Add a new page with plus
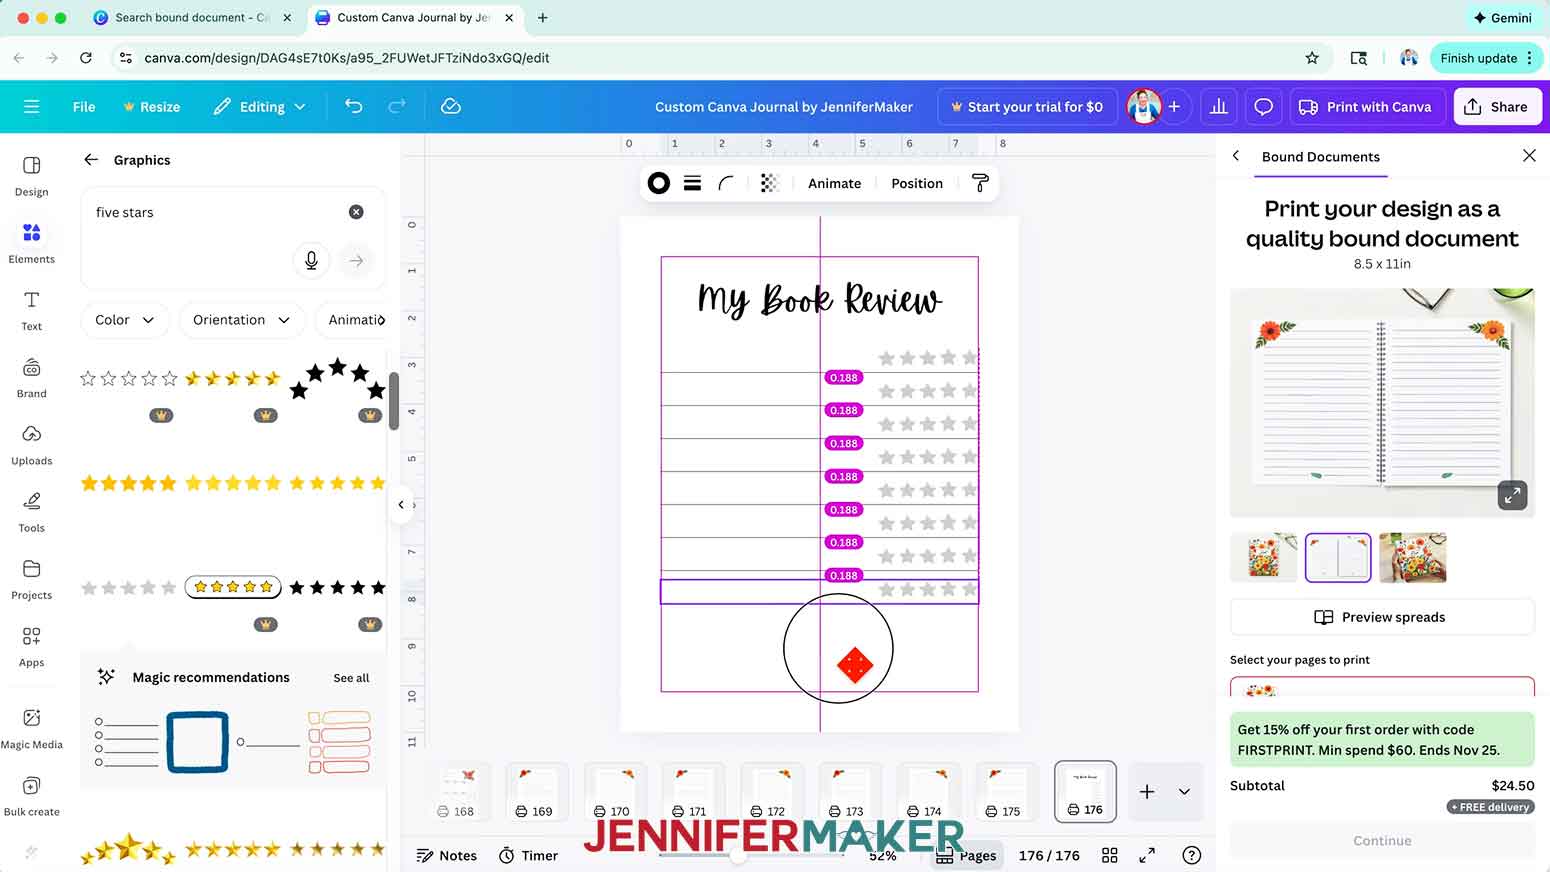 [1146, 791]
